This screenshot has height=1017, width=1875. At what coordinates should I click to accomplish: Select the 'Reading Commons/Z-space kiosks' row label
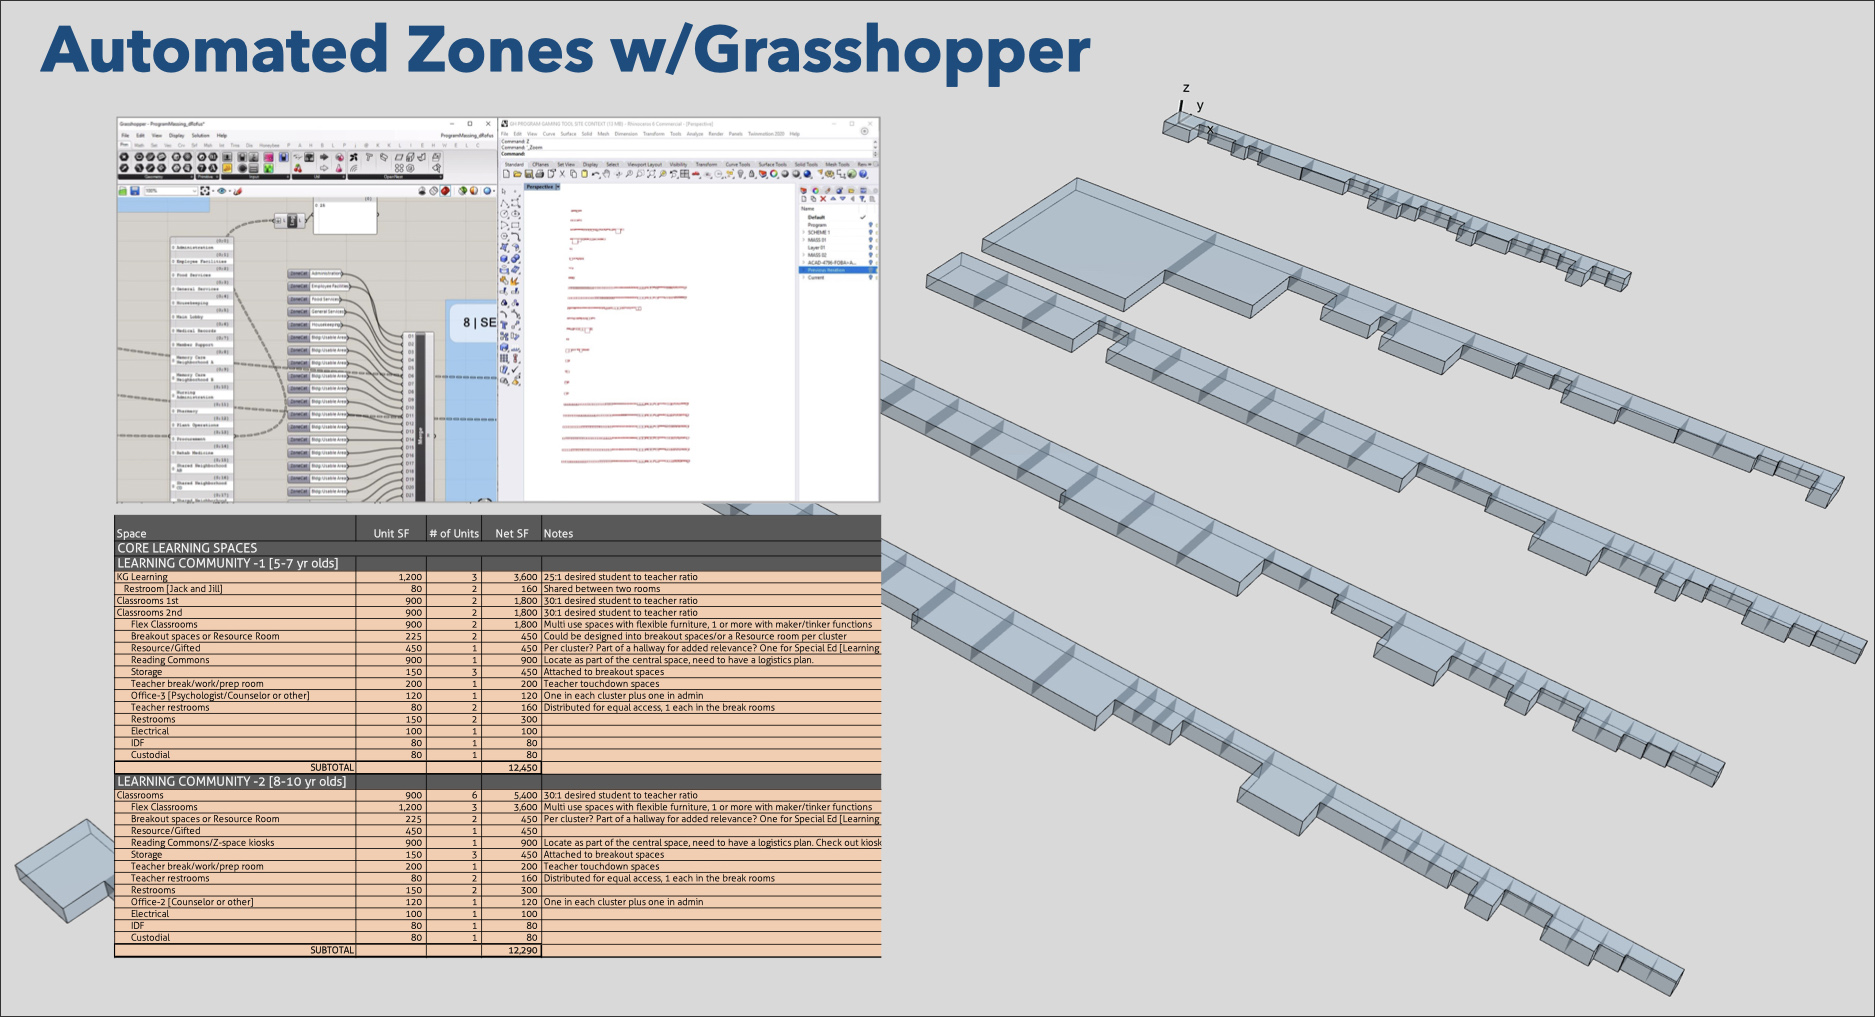click(202, 843)
